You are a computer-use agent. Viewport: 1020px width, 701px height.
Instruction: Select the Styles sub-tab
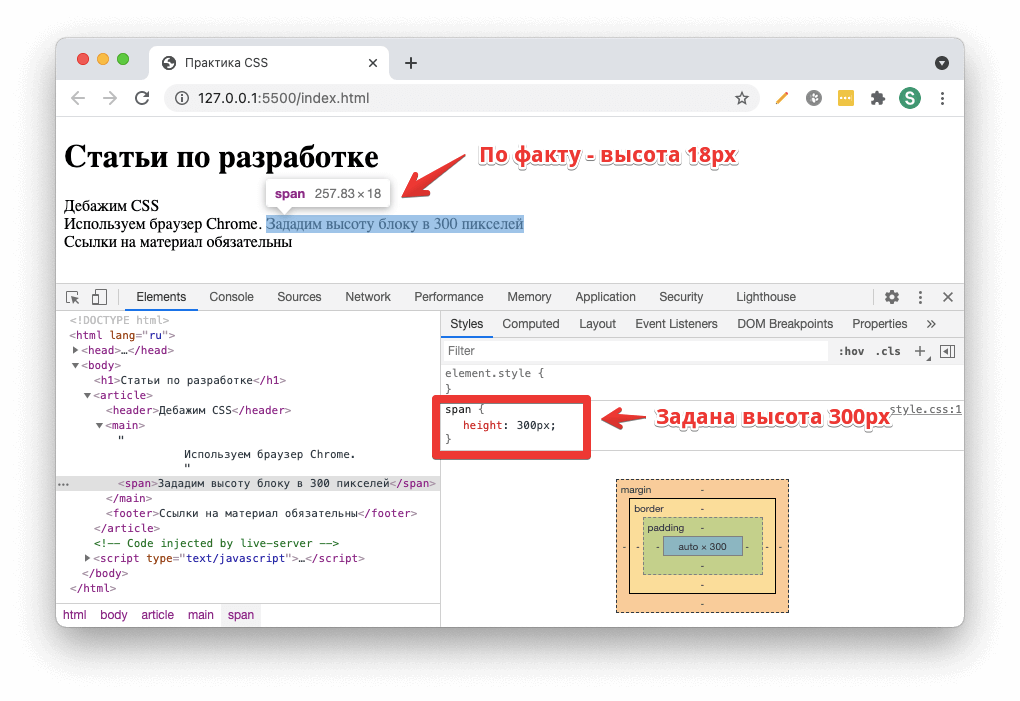[466, 324]
